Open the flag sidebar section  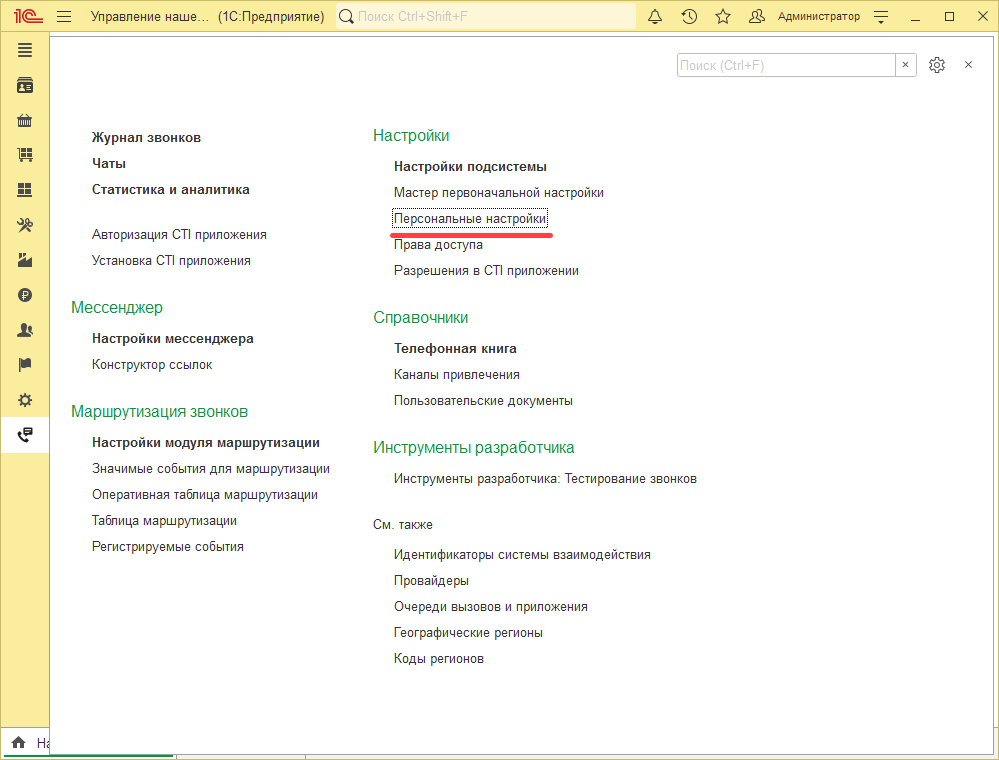(25, 365)
